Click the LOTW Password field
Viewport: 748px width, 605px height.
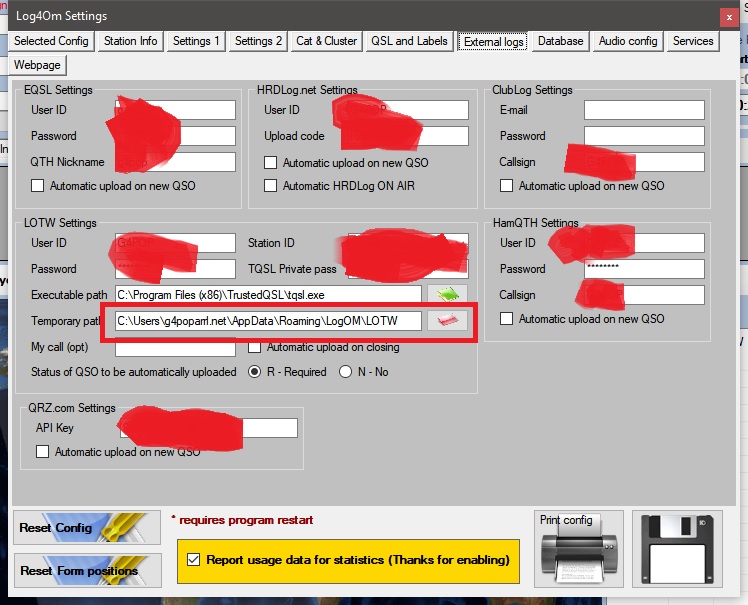175,269
